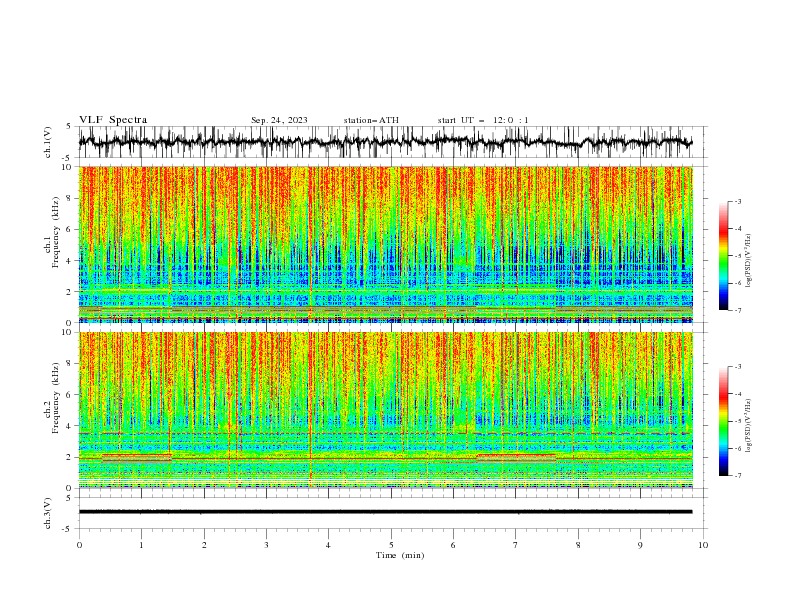Image resolution: width=792 pixels, height=612 pixels.
Task: Click the ch.3 flat waveform trace
Action: [385, 512]
